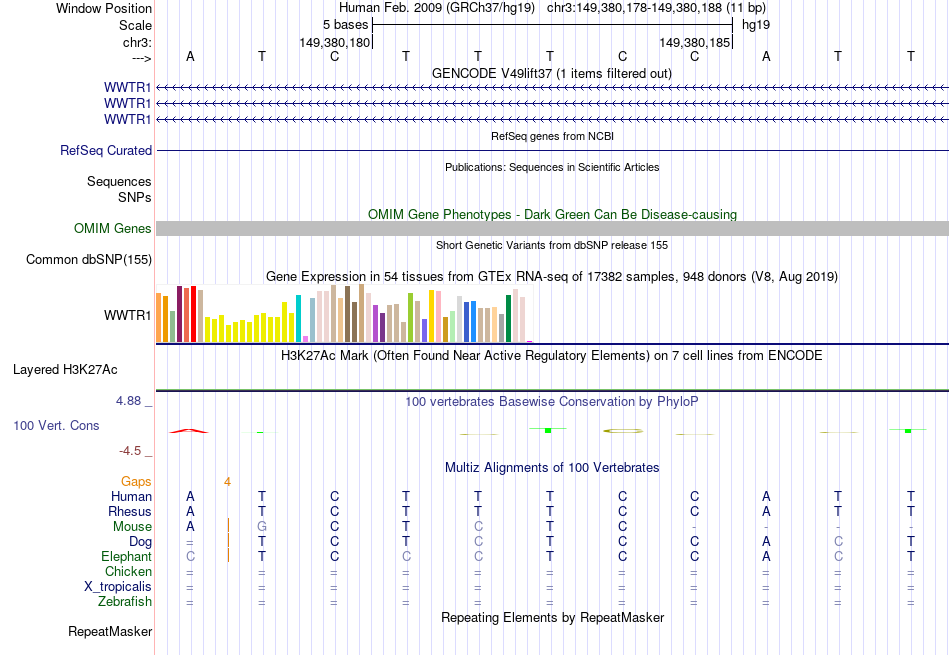Click the hg19 label beside scale bar
Screen dimensions: 950x655
click(756, 25)
